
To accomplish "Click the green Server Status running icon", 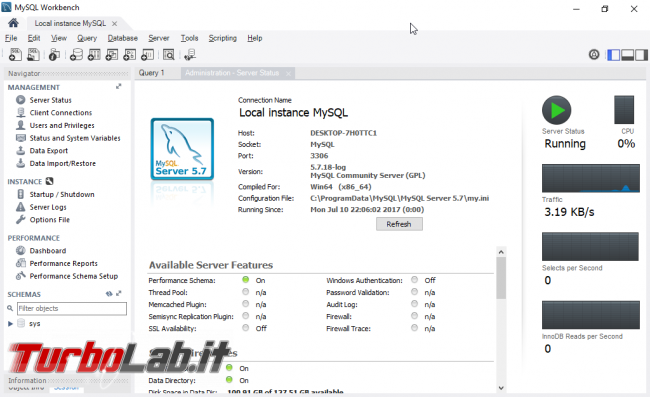I will pos(556,110).
